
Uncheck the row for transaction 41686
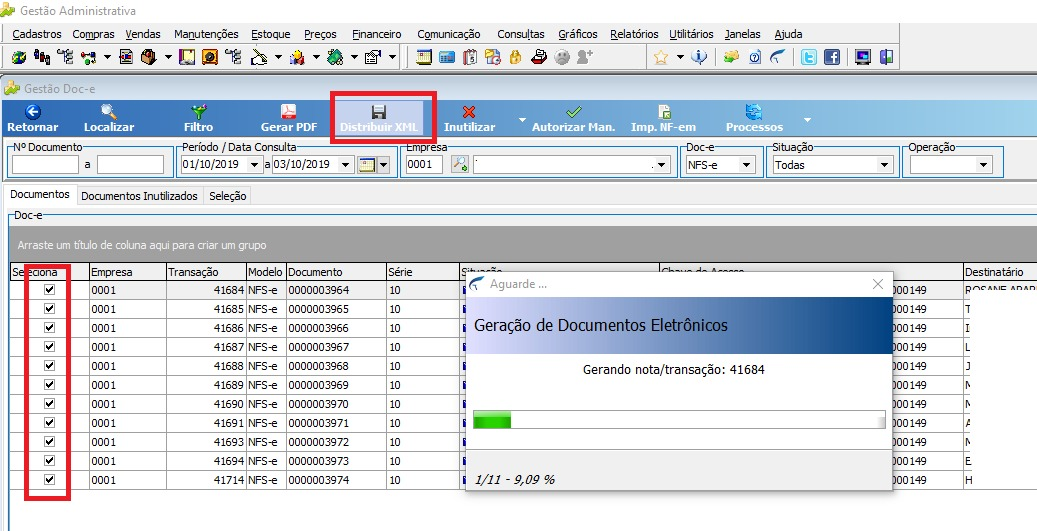pyautogui.click(x=50, y=327)
